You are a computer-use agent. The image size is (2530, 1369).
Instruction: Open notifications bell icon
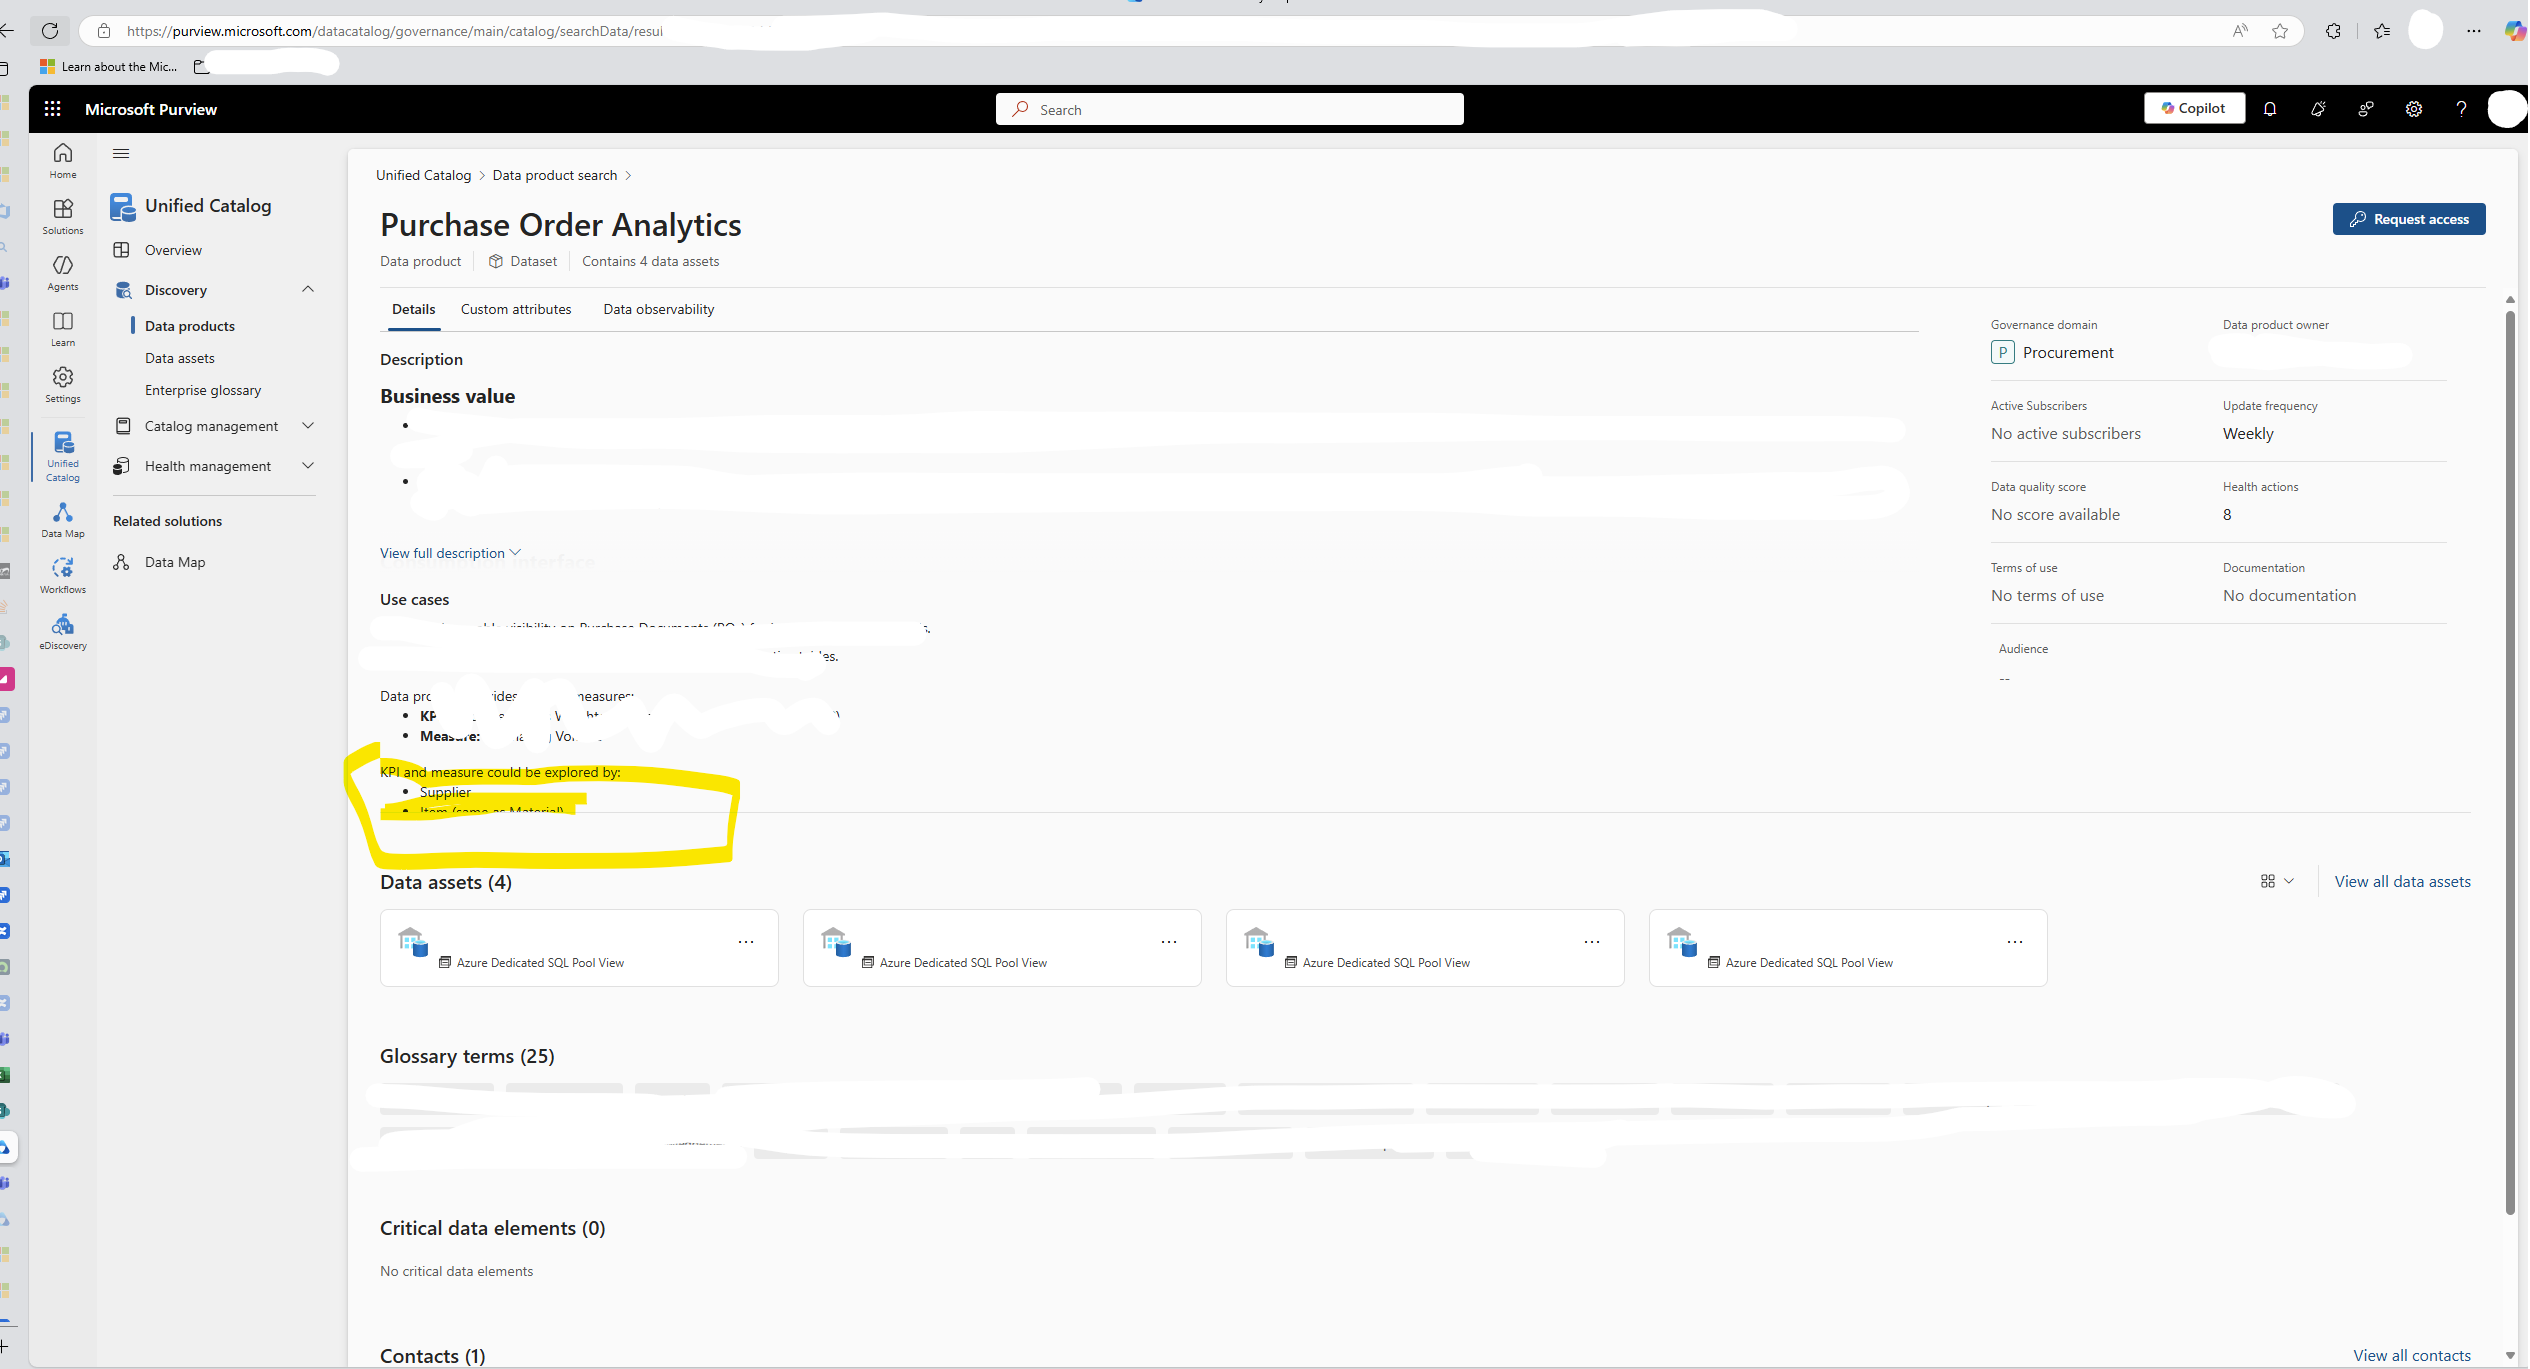2270,109
